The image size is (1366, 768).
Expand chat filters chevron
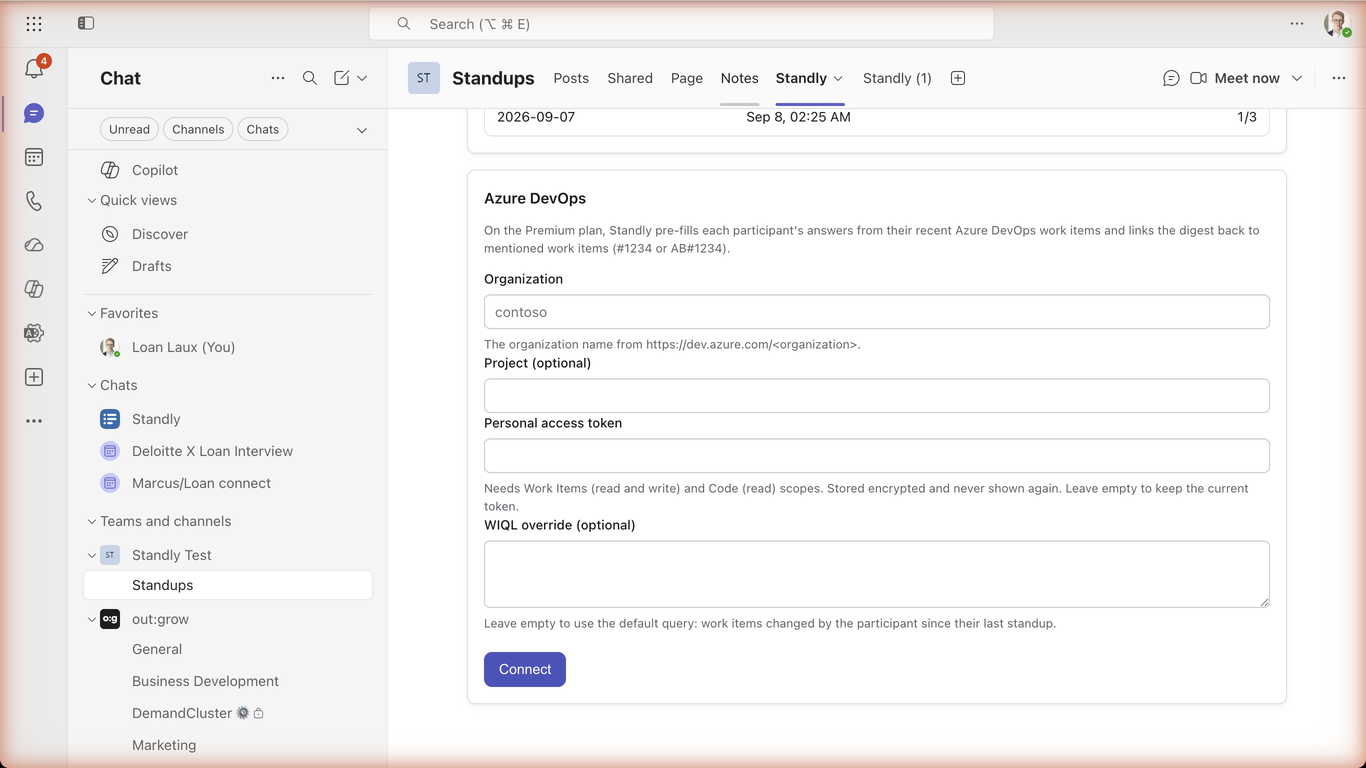[x=362, y=130]
